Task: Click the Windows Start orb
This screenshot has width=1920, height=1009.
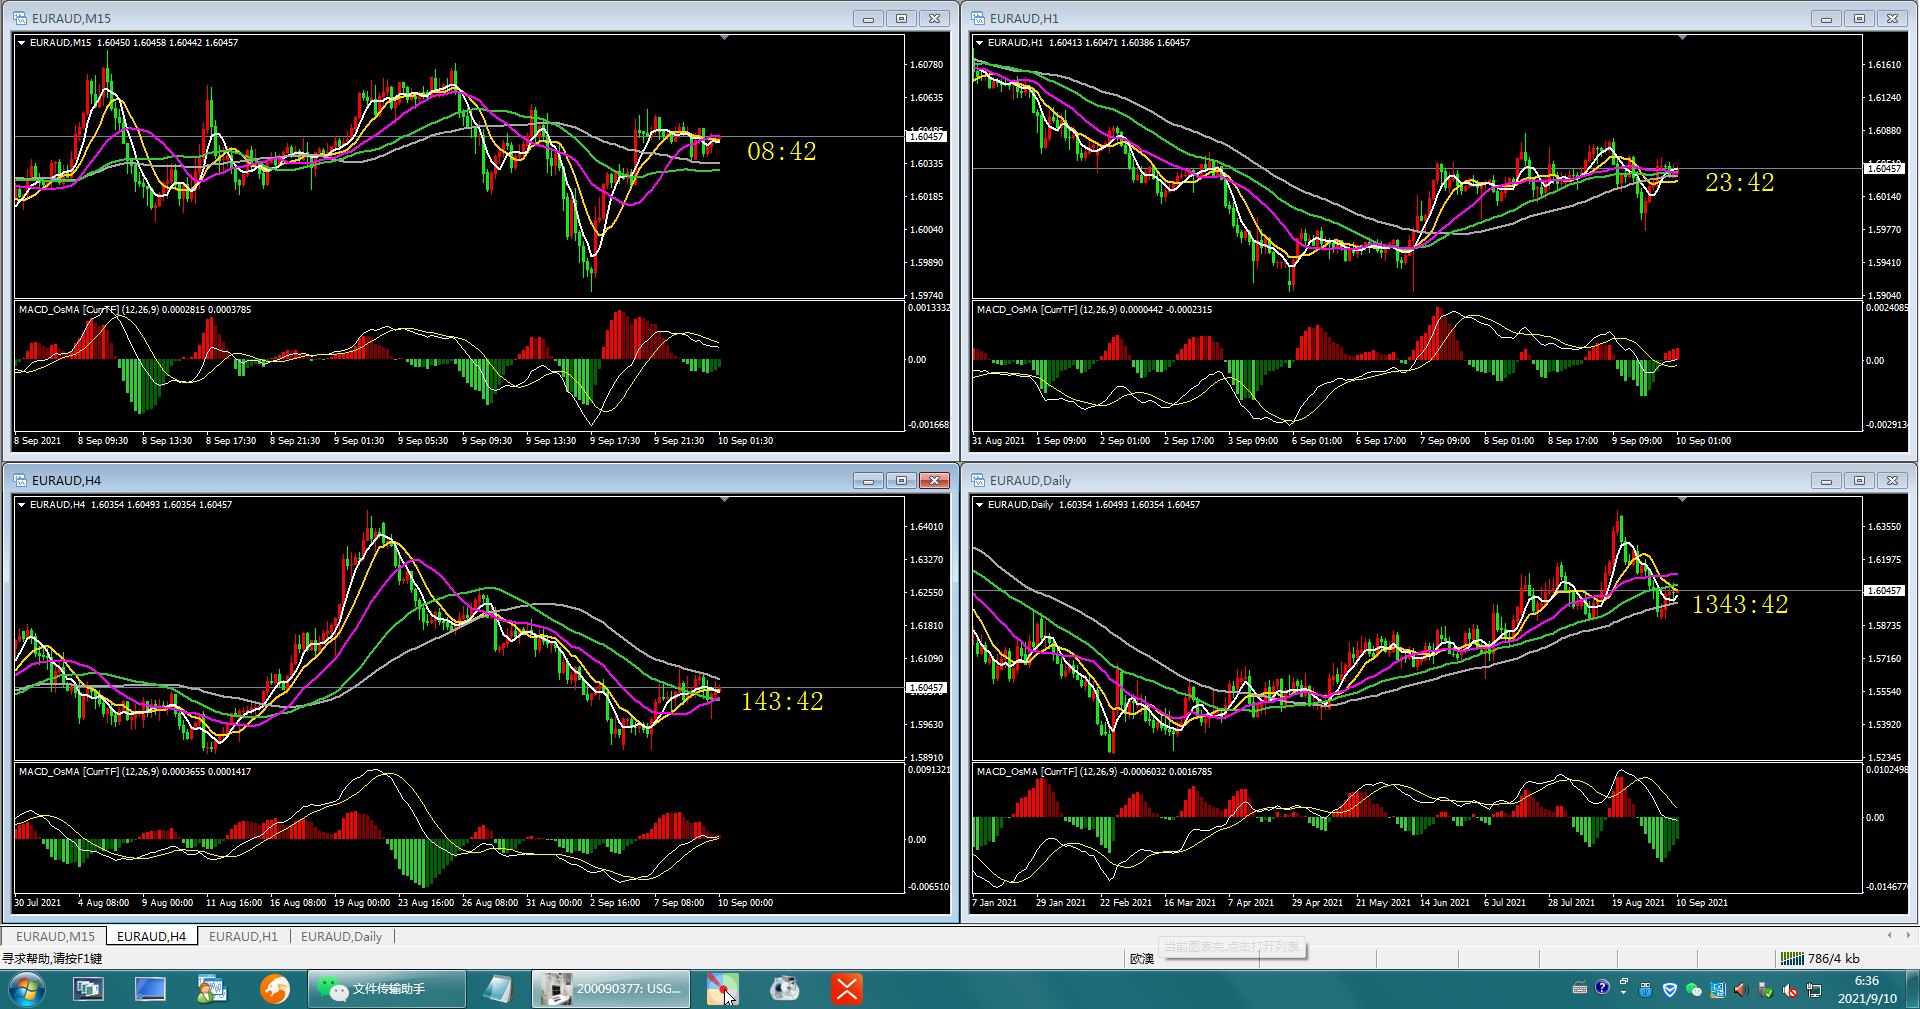Action: click(x=27, y=990)
